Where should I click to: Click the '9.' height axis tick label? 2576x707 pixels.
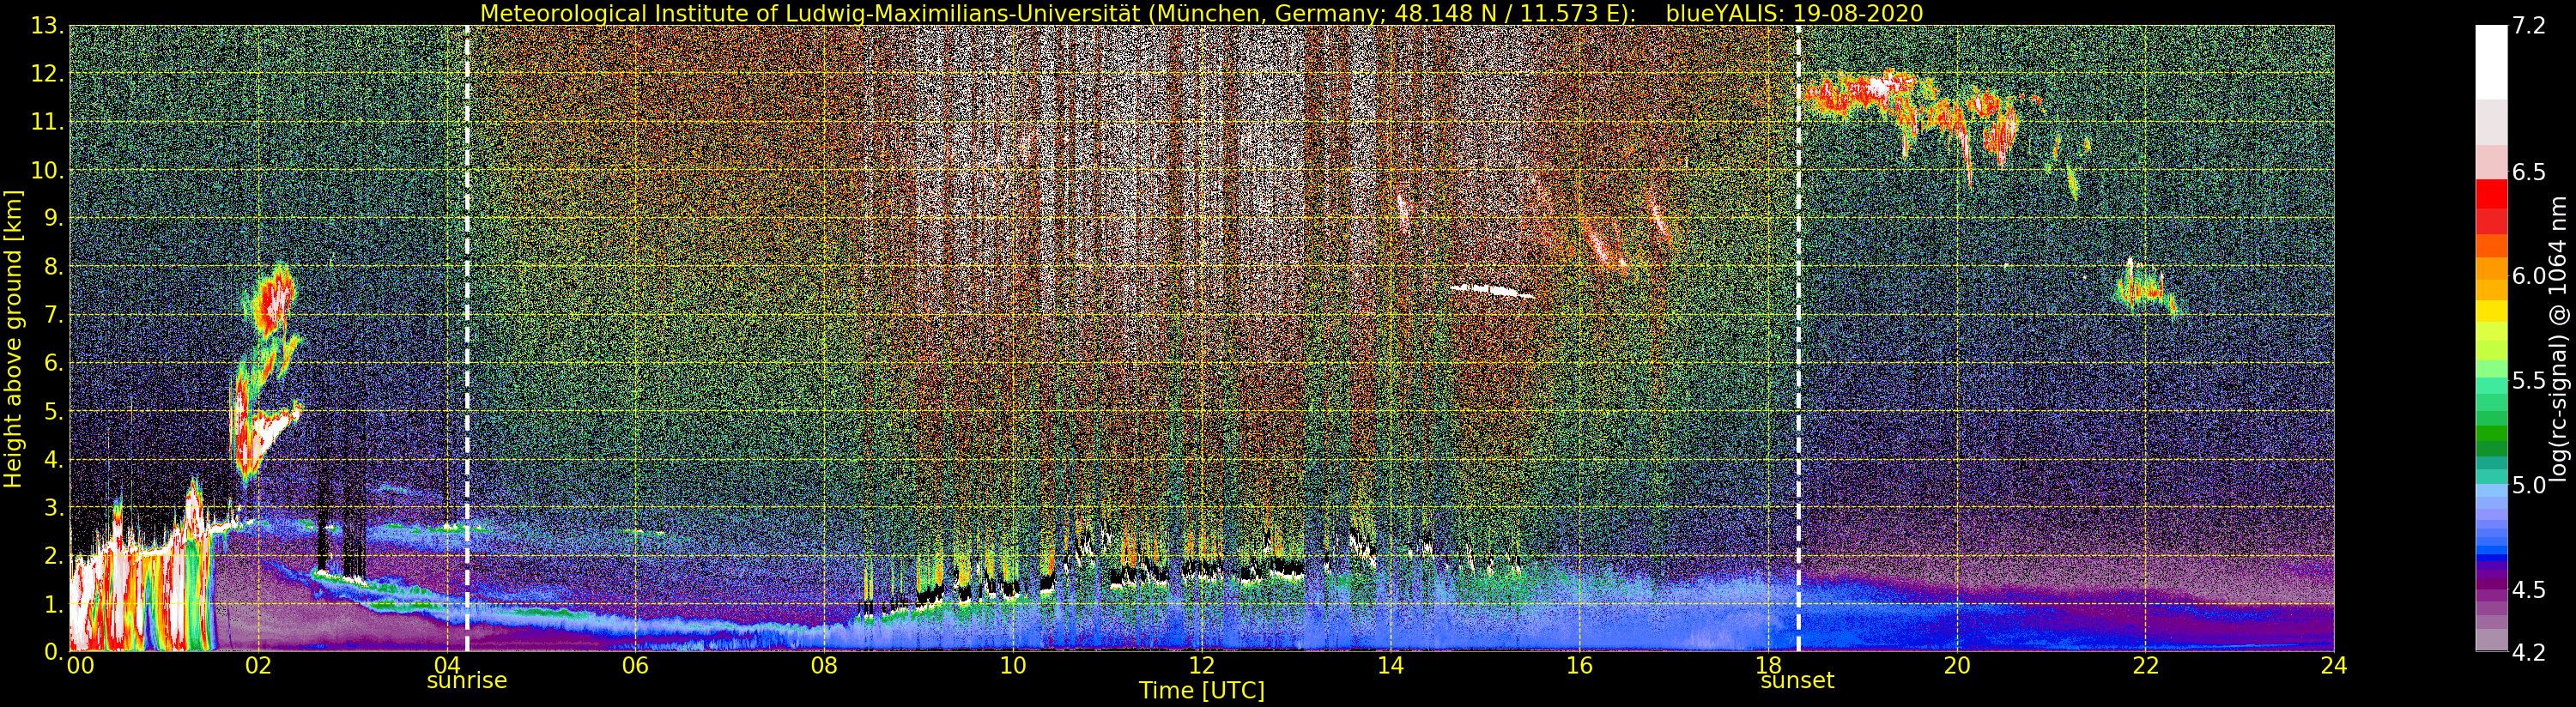[x=54, y=219]
